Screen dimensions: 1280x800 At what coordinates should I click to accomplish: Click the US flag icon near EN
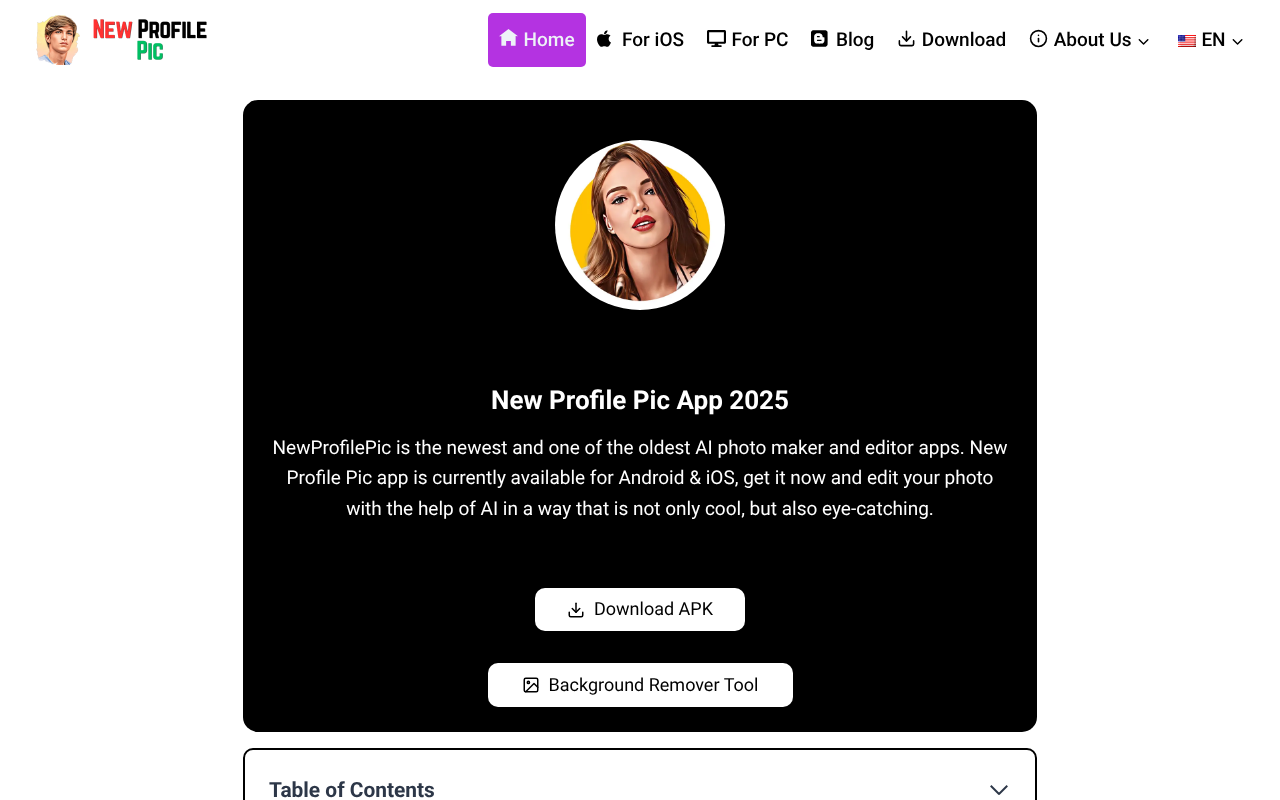point(1186,40)
